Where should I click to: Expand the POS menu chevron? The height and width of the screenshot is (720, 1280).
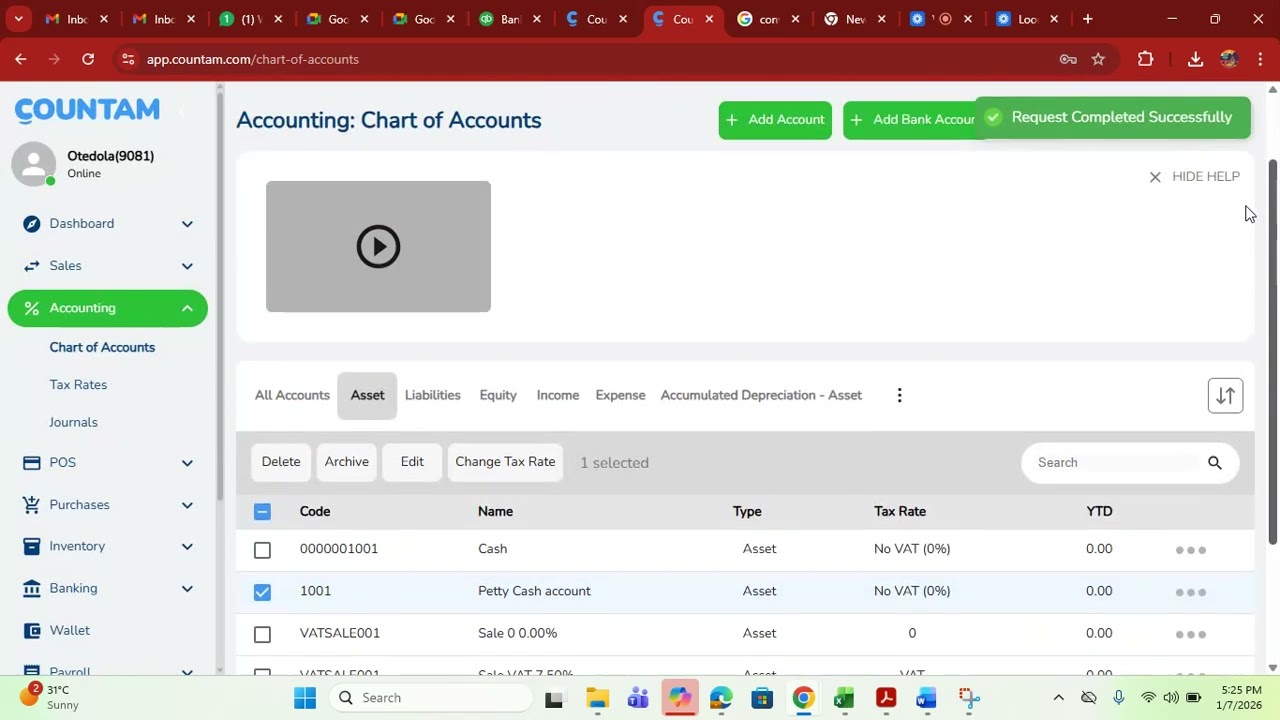[x=187, y=463]
